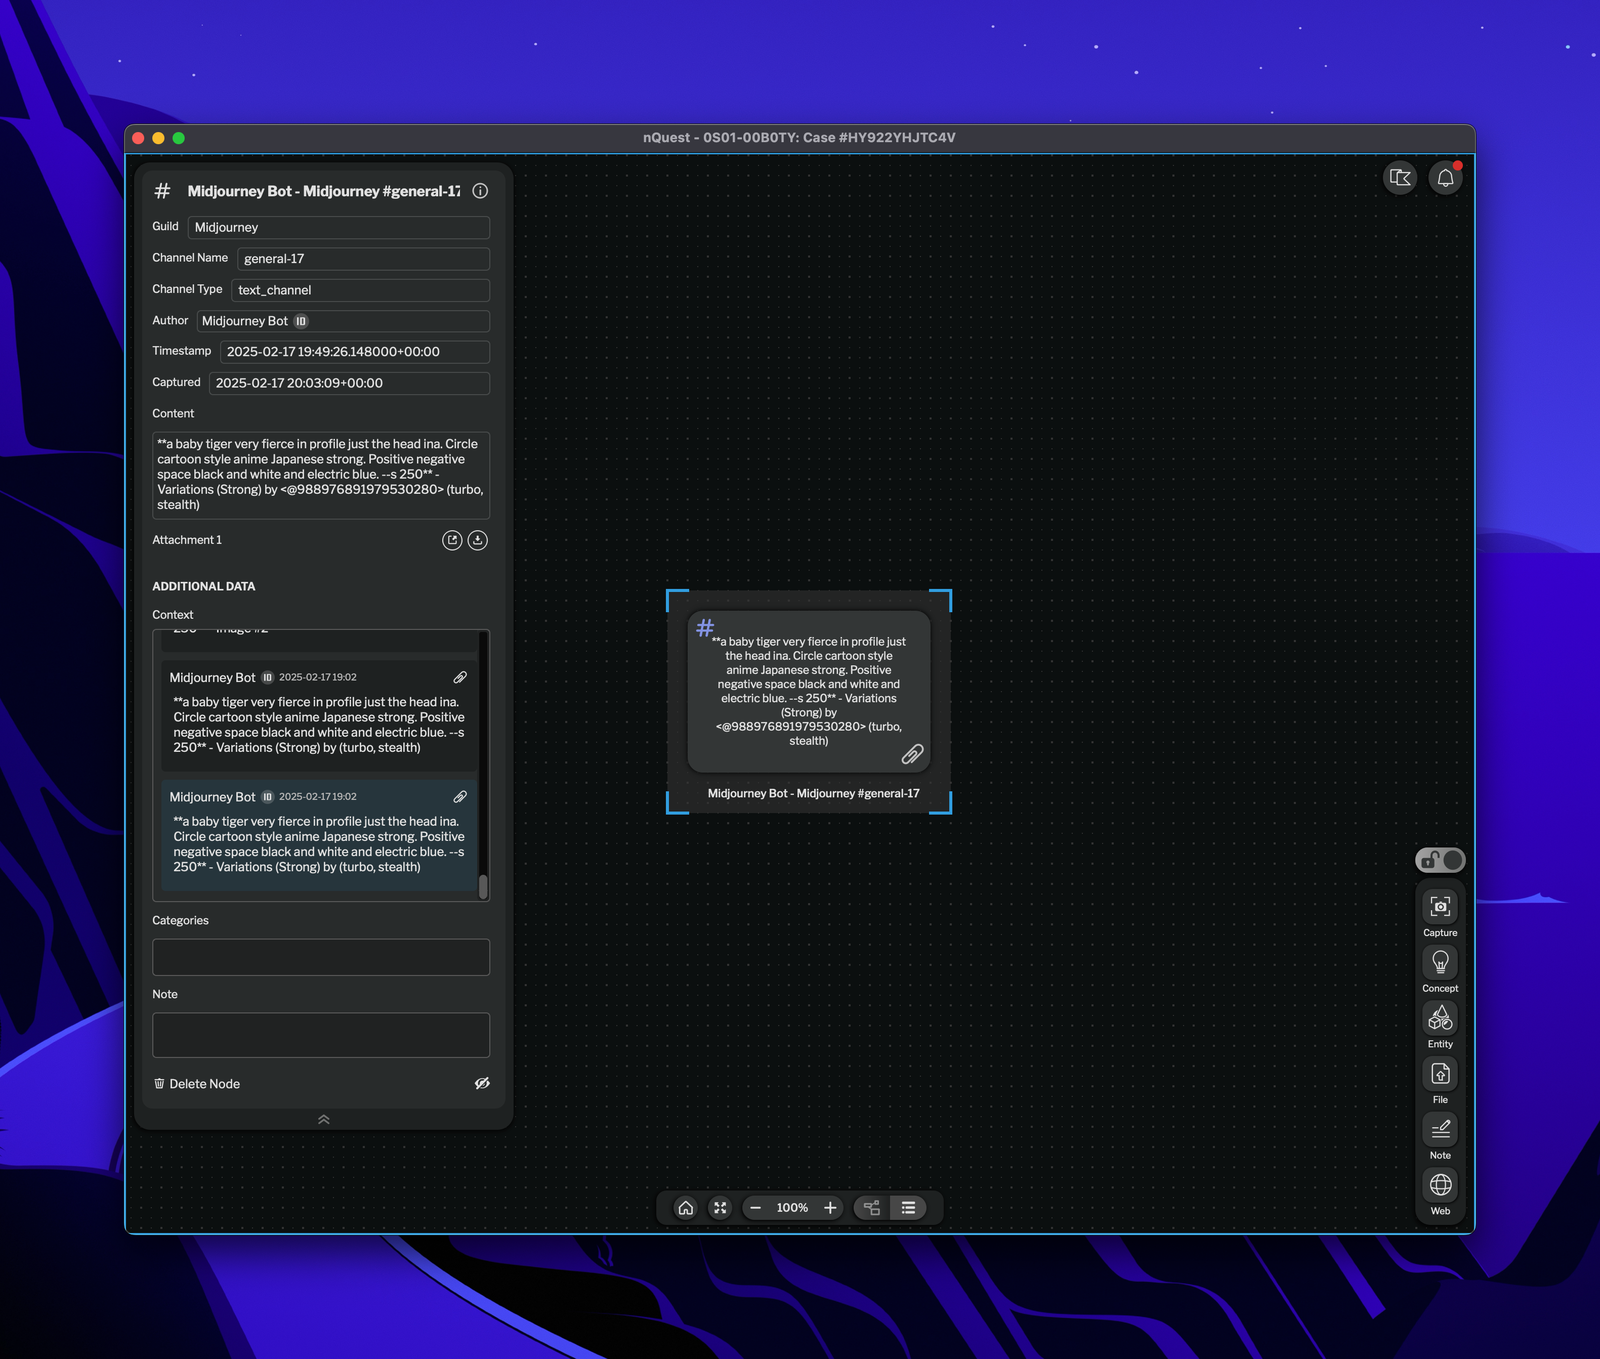This screenshot has width=1600, height=1359.
Task: Click ID badge in highlighted context message
Action: tap(268, 797)
